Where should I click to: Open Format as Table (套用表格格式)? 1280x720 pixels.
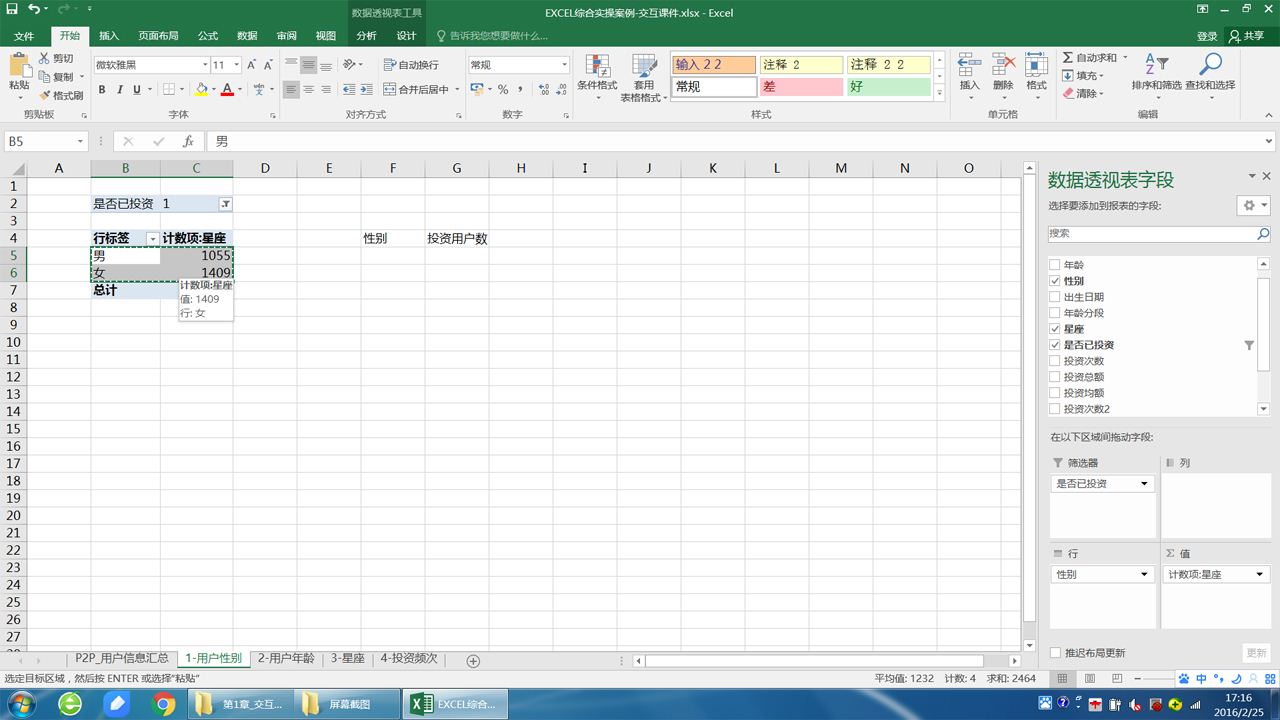644,78
